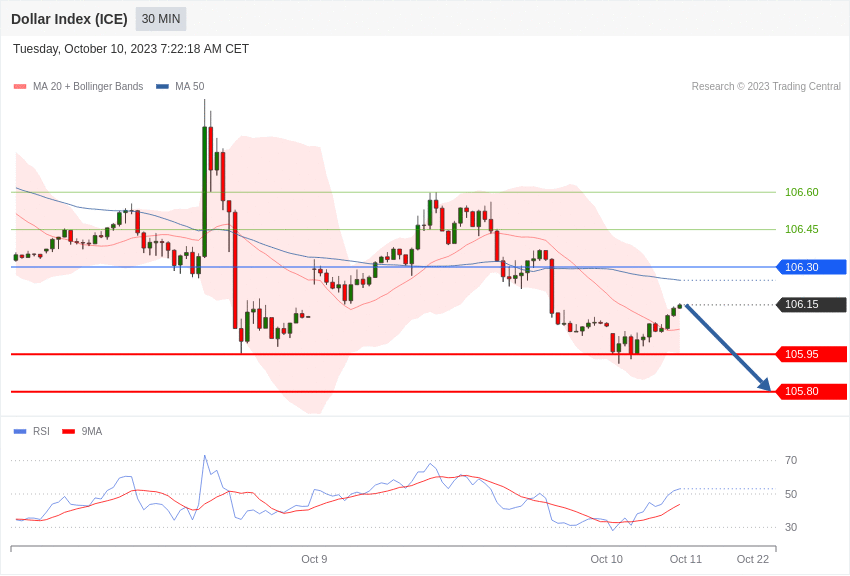Click the red 105.95 support price tag
Image resolution: width=850 pixels, height=576 pixels.
point(812,354)
